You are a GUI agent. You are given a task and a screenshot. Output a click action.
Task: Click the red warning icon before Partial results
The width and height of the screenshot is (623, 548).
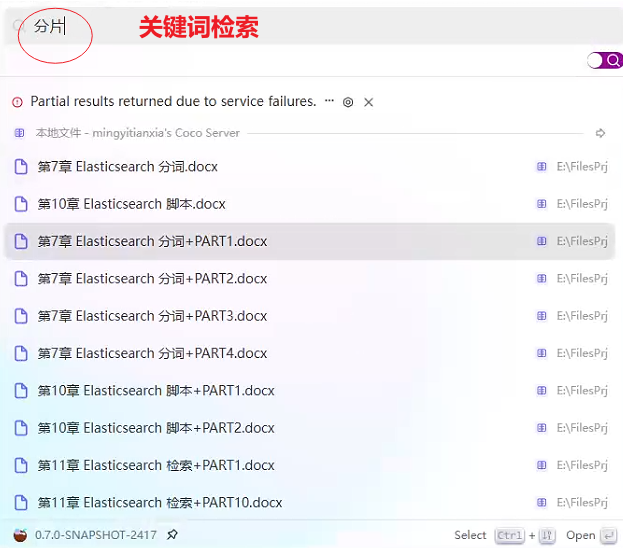click(17, 102)
